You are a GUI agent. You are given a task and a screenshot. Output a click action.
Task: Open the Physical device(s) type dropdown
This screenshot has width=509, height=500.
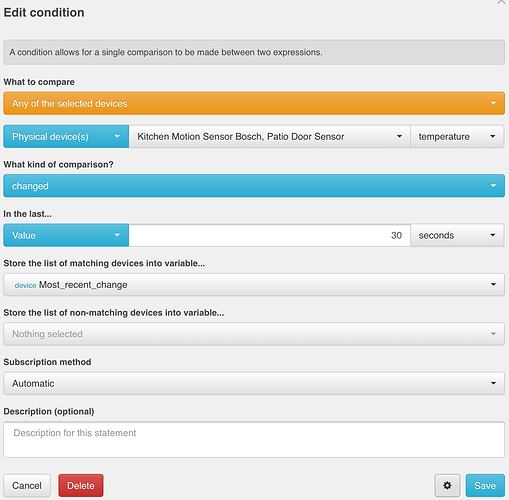tap(66, 136)
